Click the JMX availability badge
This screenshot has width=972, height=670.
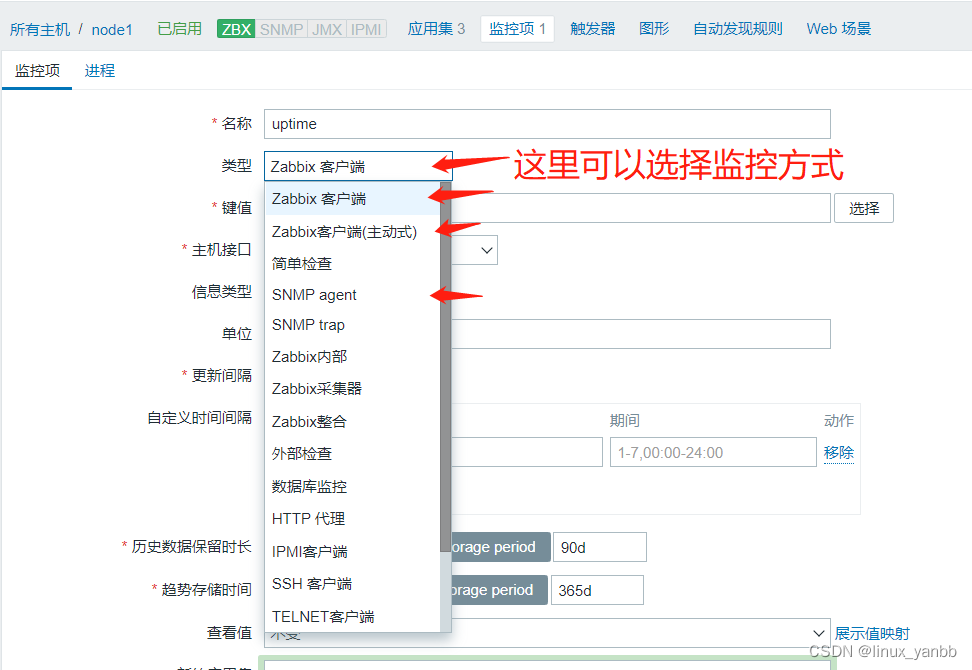[327, 29]
